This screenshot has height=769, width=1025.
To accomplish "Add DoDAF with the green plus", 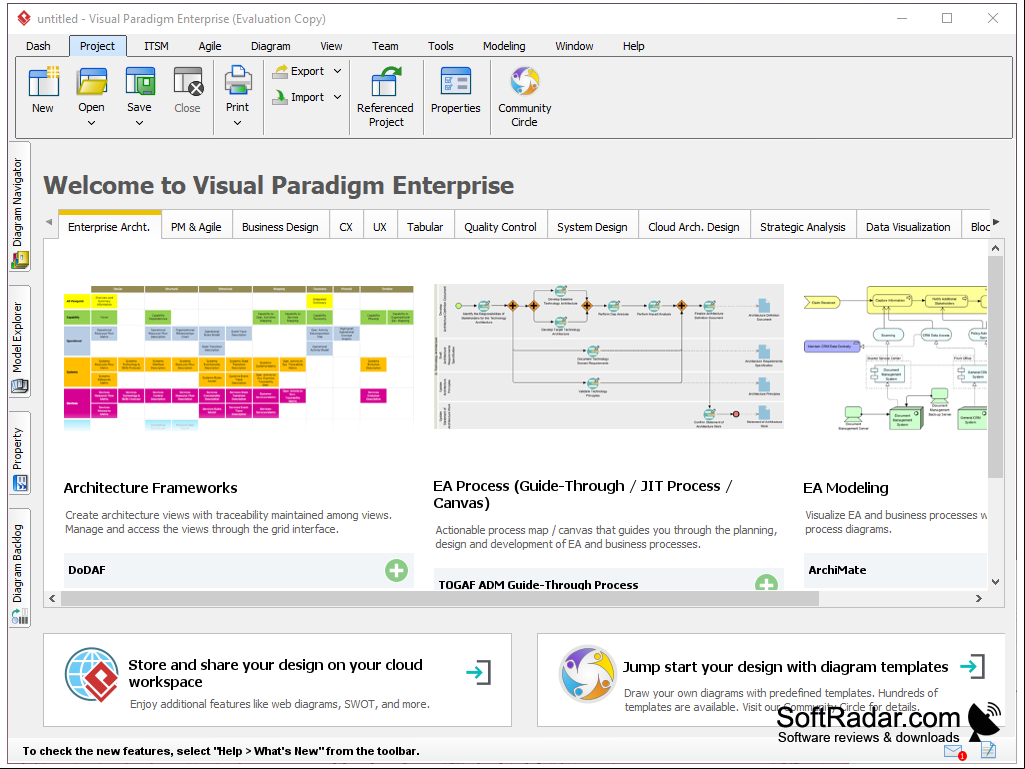I will [396, 570].
